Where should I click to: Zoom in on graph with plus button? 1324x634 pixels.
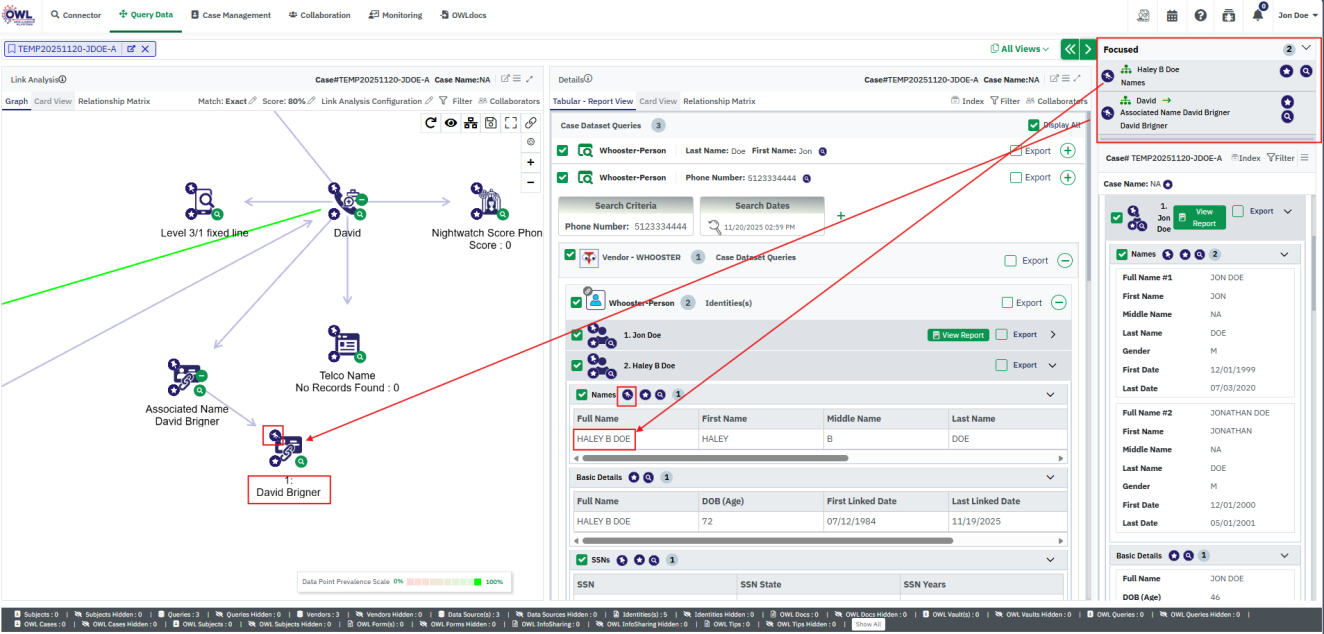point(530,162)
